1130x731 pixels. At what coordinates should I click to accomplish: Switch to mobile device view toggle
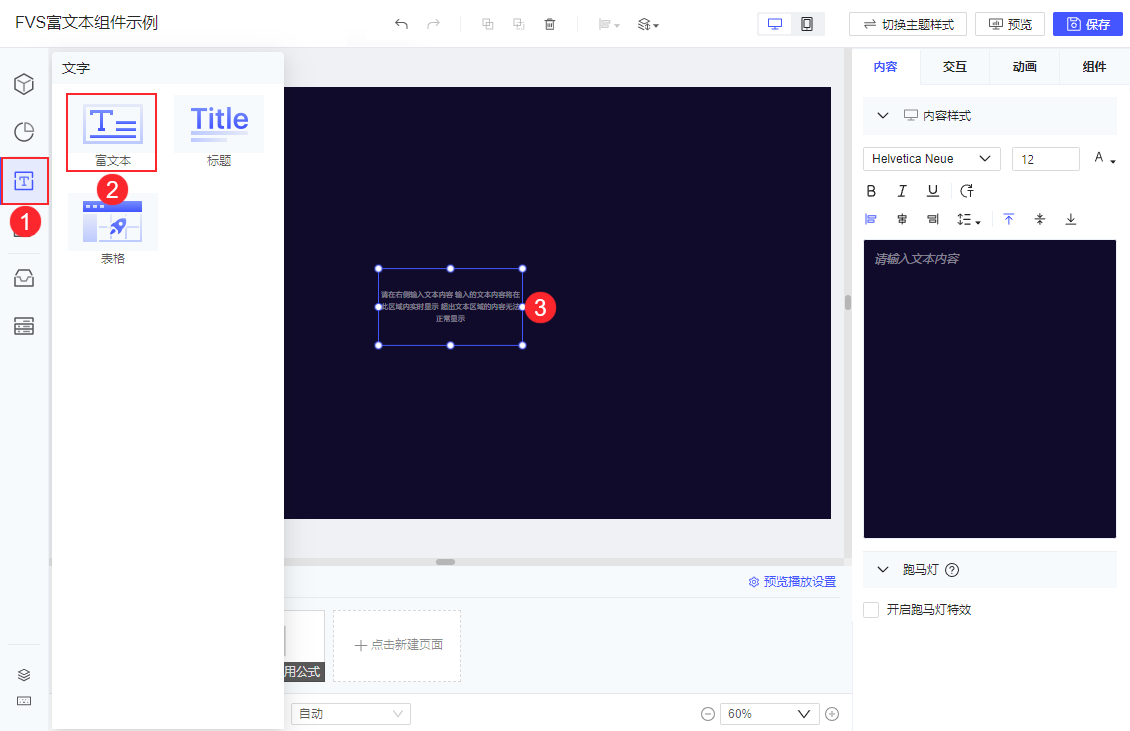coord(807,25)
